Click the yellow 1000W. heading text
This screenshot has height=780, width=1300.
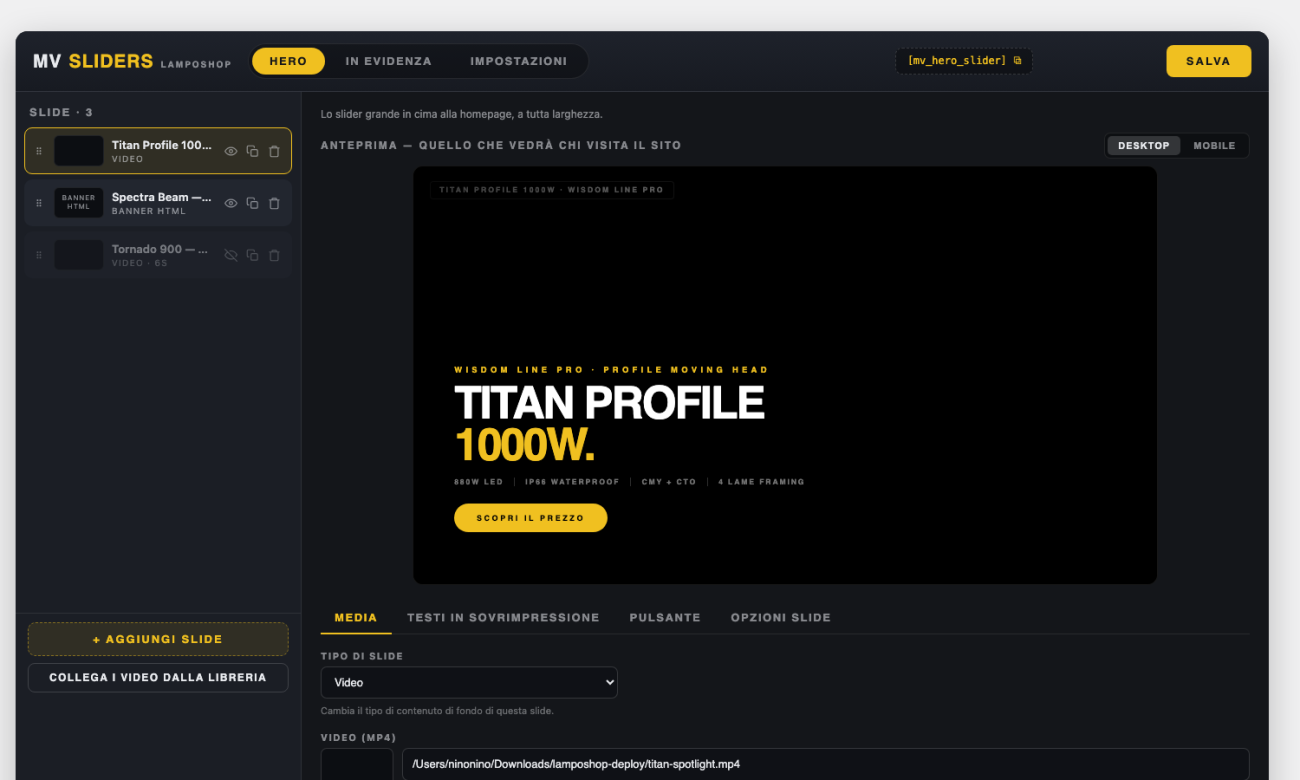525,446
